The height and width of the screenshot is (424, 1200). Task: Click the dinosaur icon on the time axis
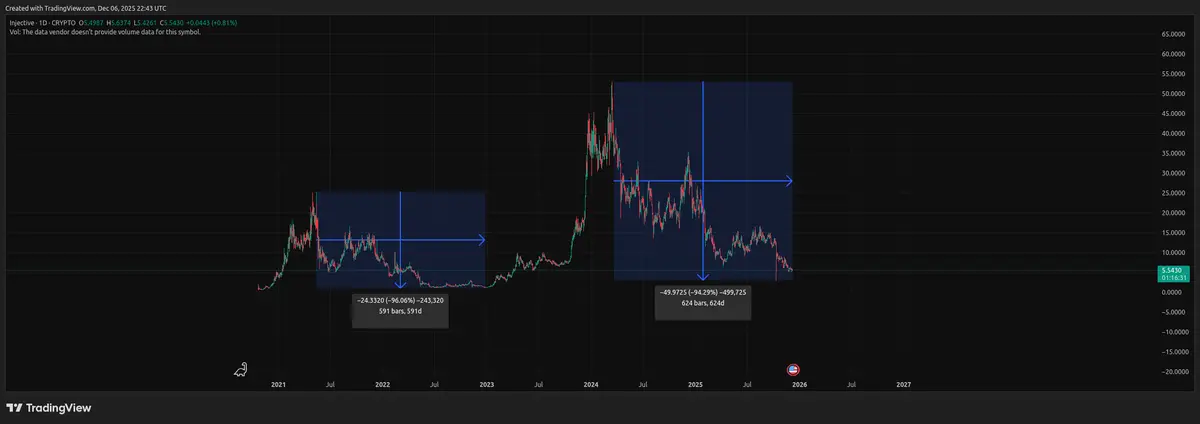click(241, 370)
